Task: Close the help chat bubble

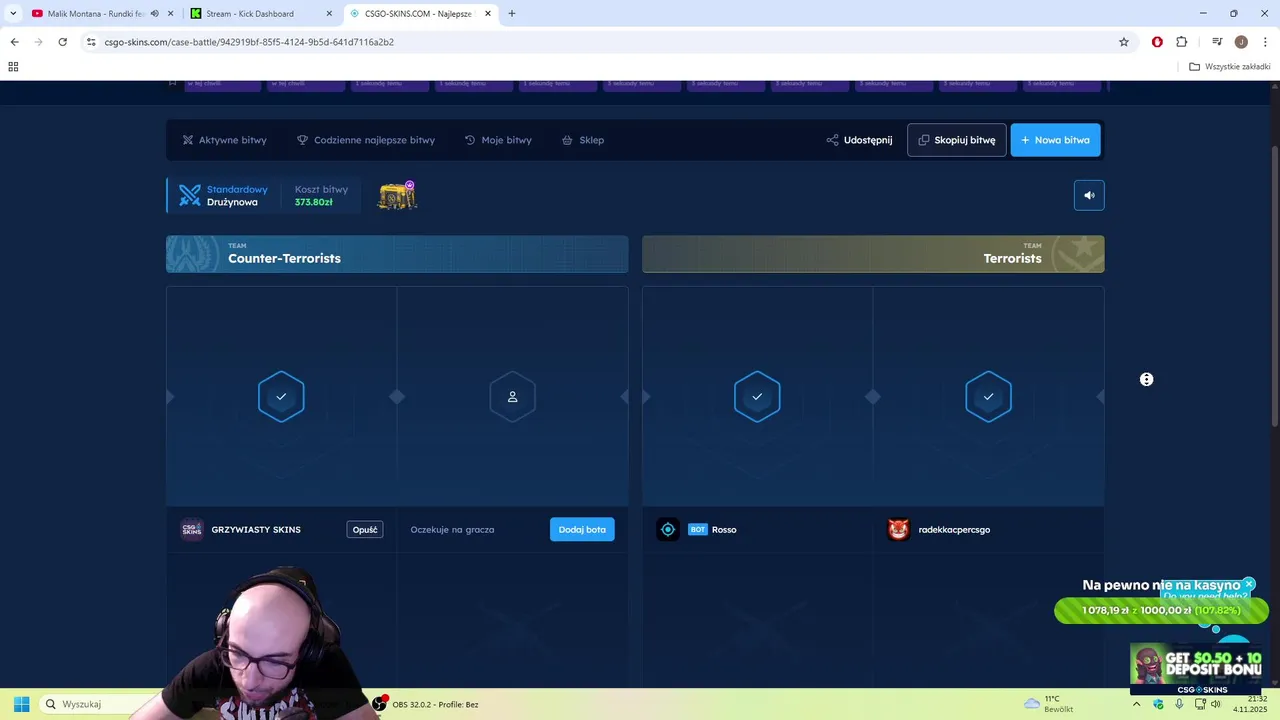Action: click(1249, 584)
